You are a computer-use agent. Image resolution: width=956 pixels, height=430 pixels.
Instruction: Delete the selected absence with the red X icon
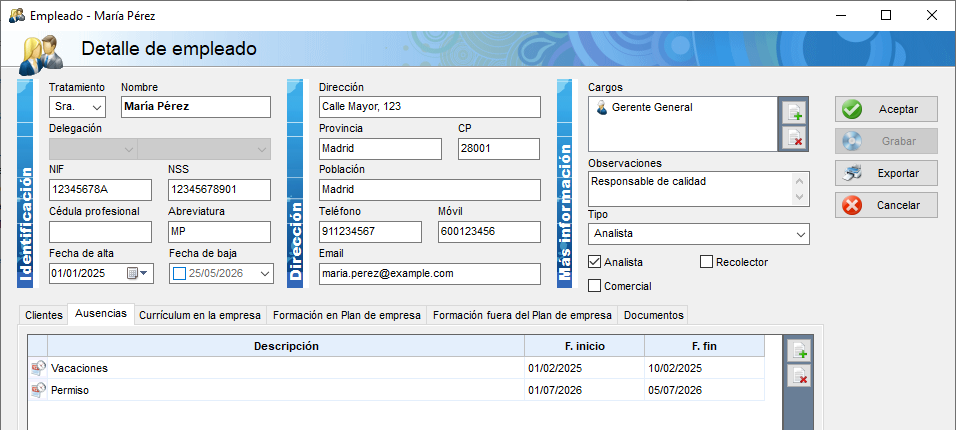(799, 376)
